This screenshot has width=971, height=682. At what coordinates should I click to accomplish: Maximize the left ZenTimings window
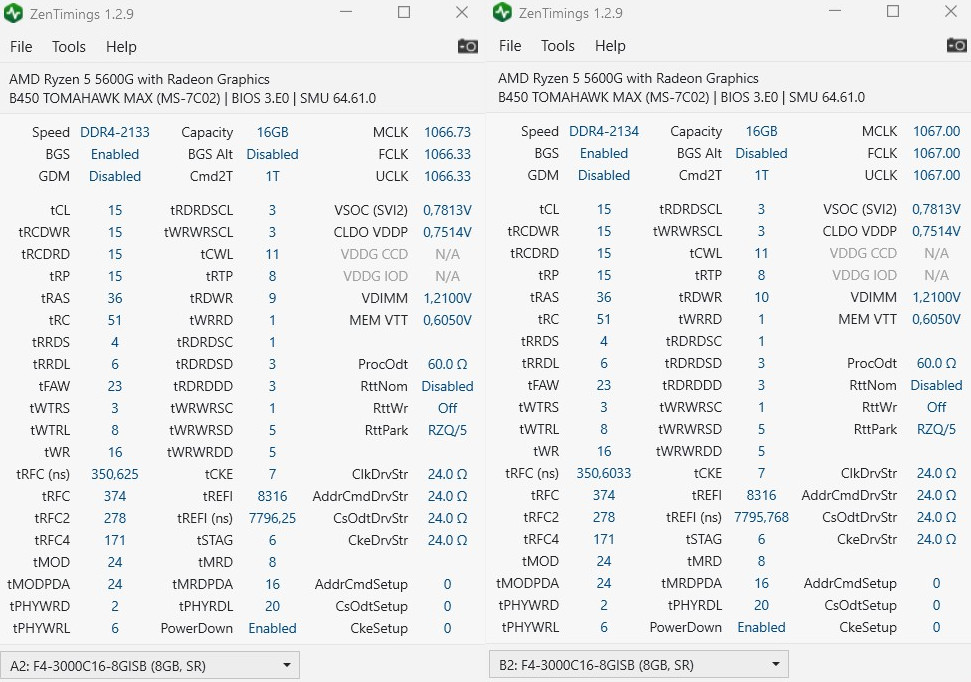click(x=404, y=12)
